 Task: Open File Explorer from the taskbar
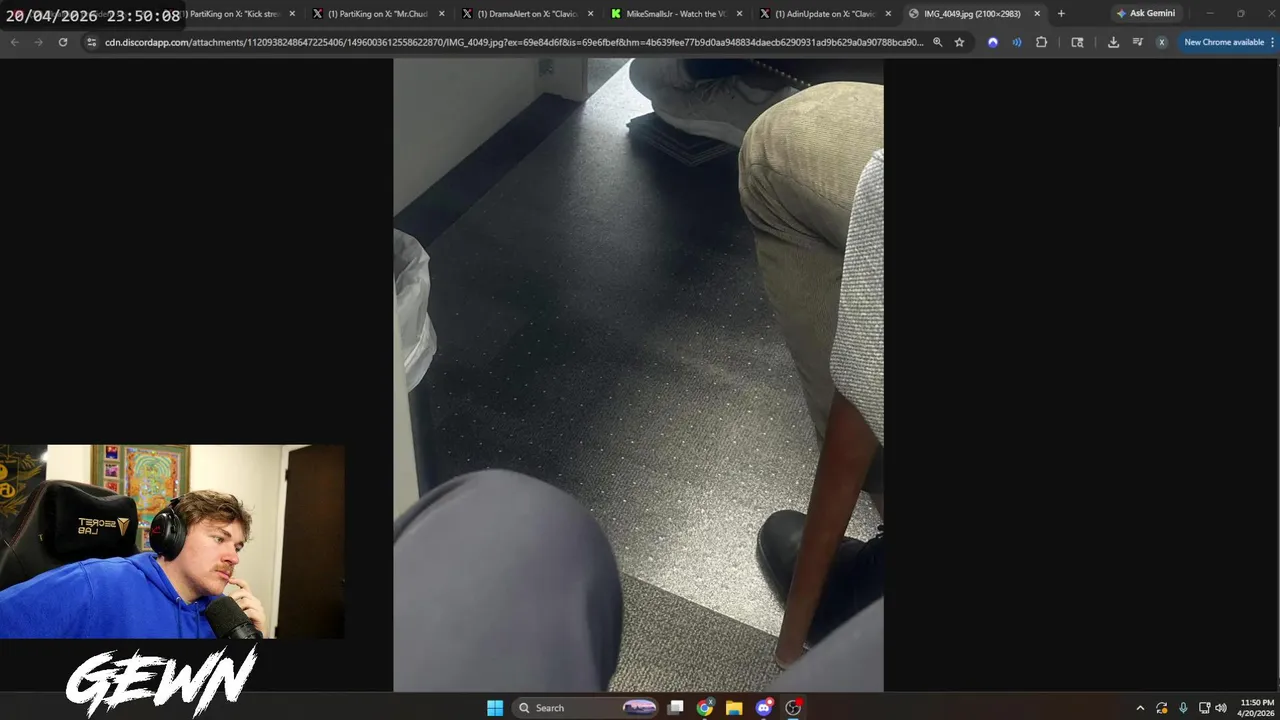click(x=734, y=708)
